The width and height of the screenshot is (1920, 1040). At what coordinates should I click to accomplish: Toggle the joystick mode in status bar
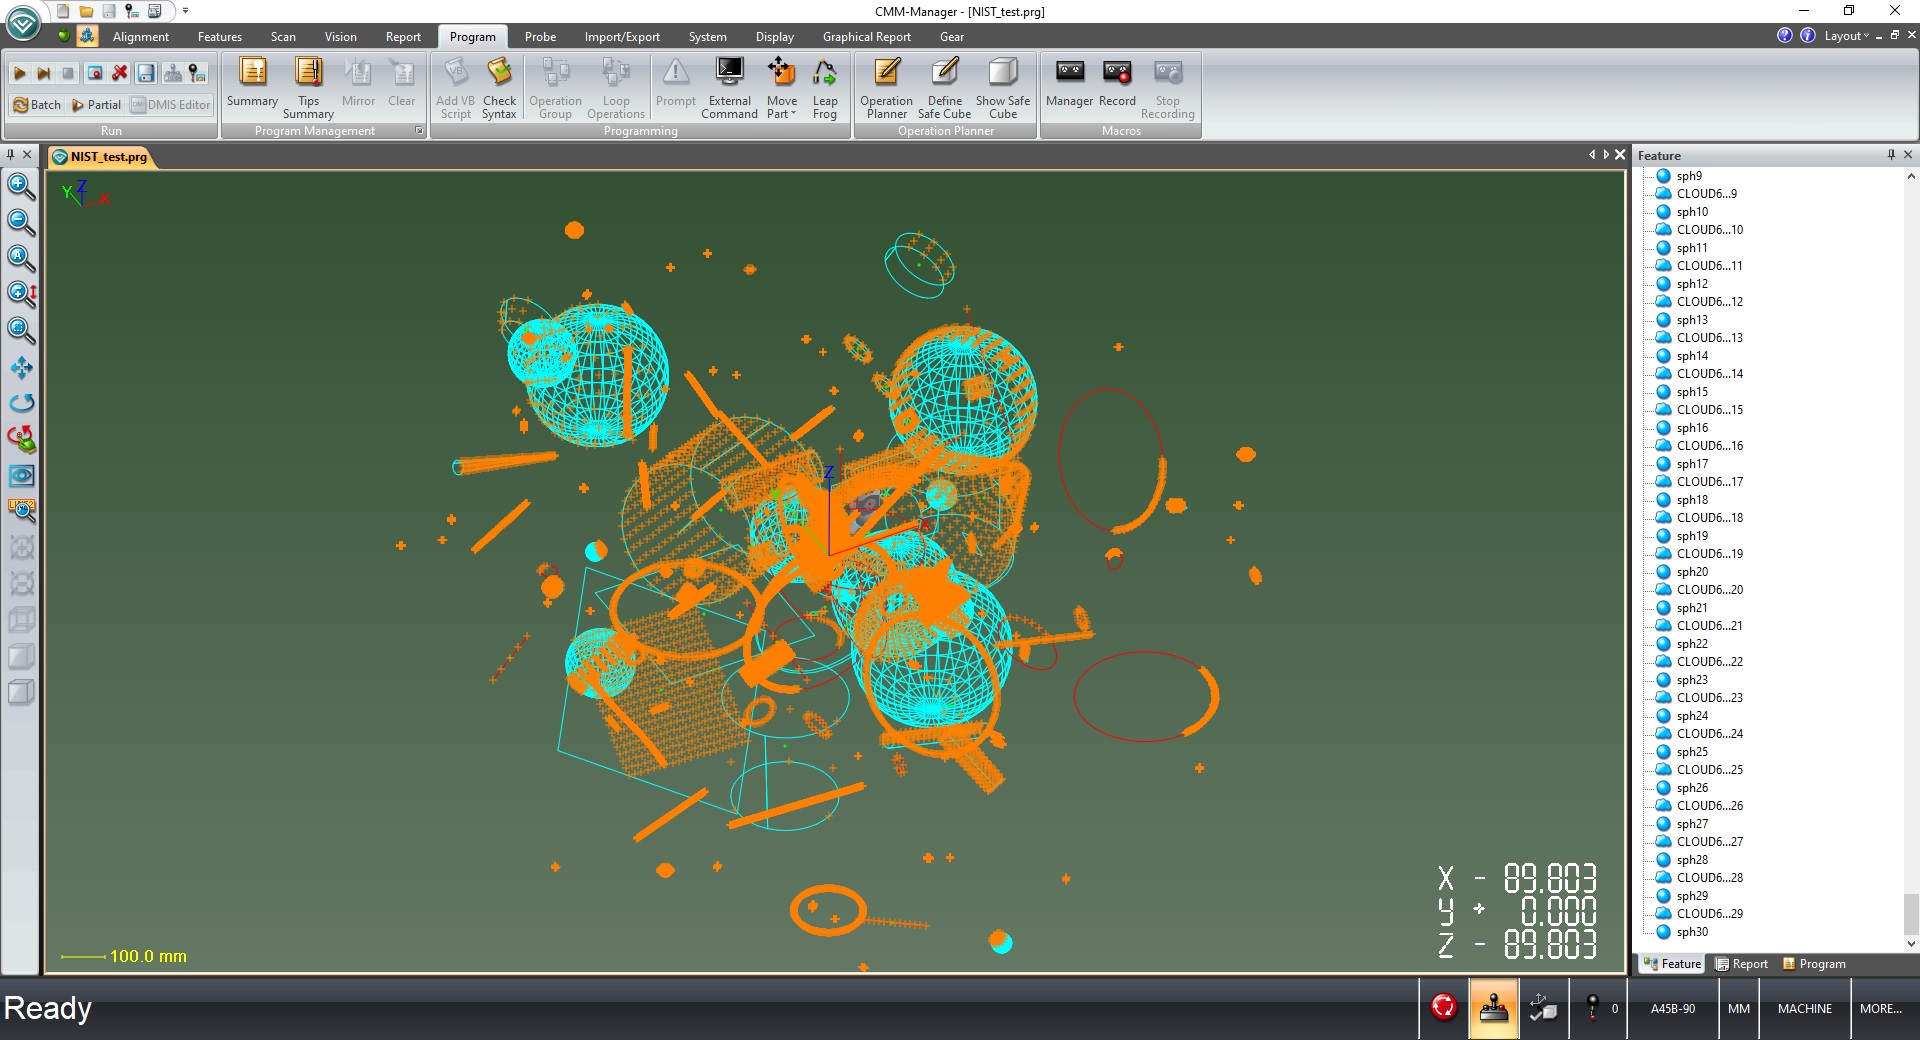coord(1493,1008)
